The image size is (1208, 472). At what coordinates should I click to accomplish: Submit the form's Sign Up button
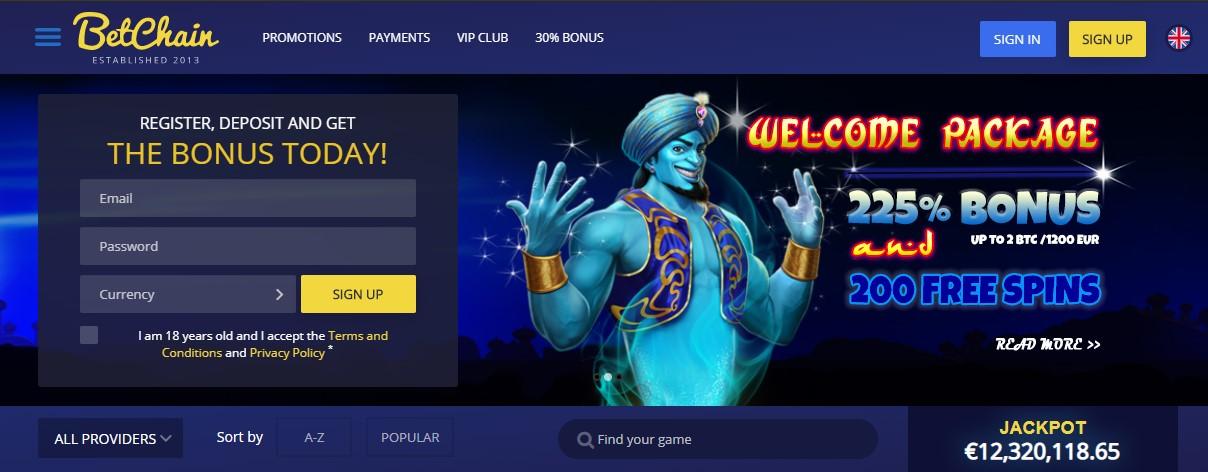(358, 294)
